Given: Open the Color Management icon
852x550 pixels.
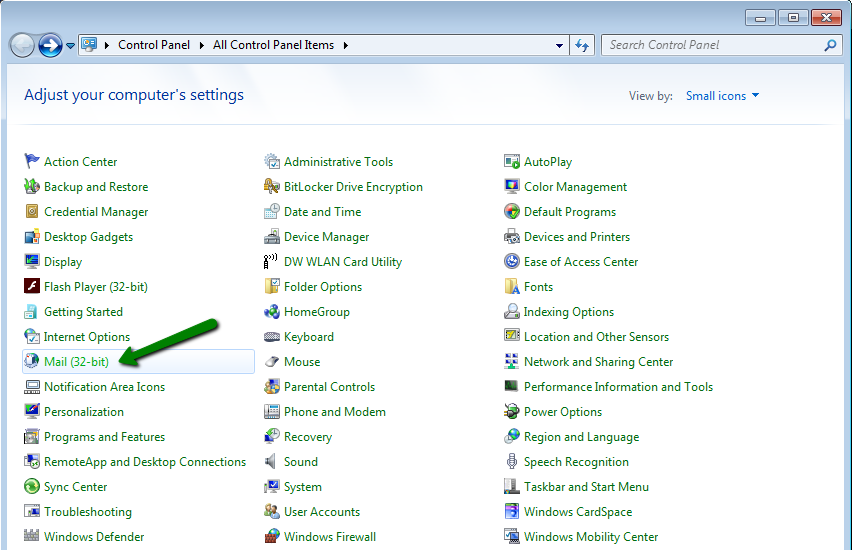Looking at the screenshot, I should 512,186.
